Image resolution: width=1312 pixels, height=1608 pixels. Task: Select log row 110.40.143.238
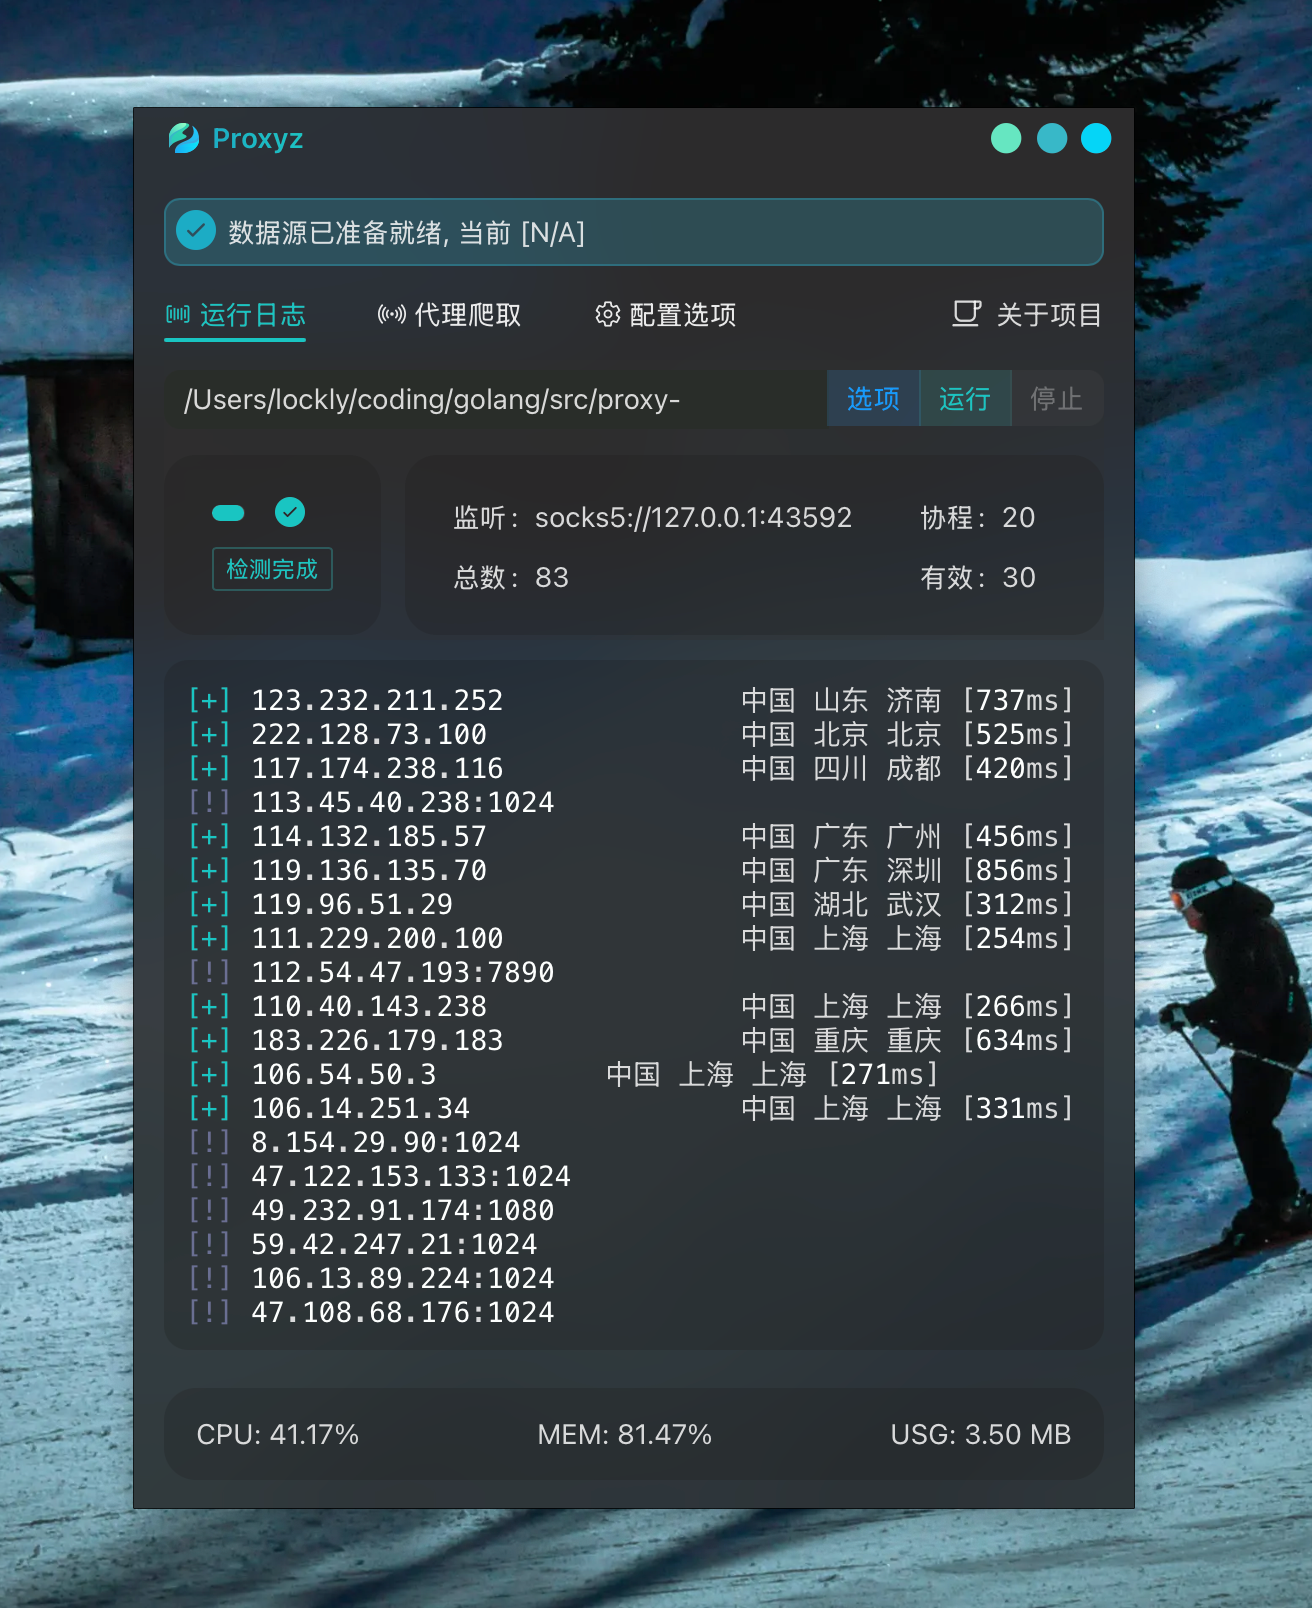click(631, 1006)
